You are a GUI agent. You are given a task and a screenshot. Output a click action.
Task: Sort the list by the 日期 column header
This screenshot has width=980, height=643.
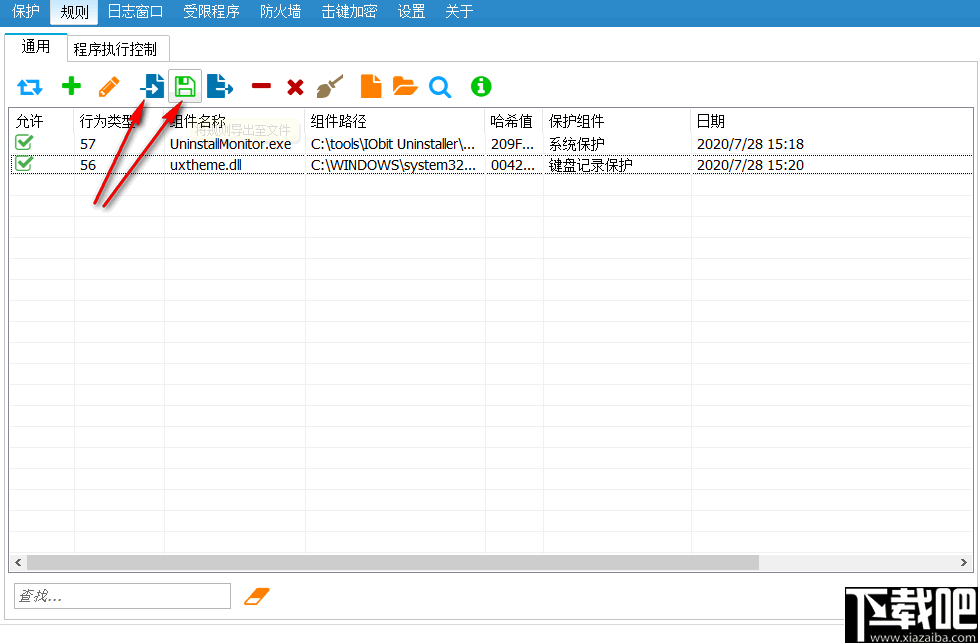pos(710,121)
